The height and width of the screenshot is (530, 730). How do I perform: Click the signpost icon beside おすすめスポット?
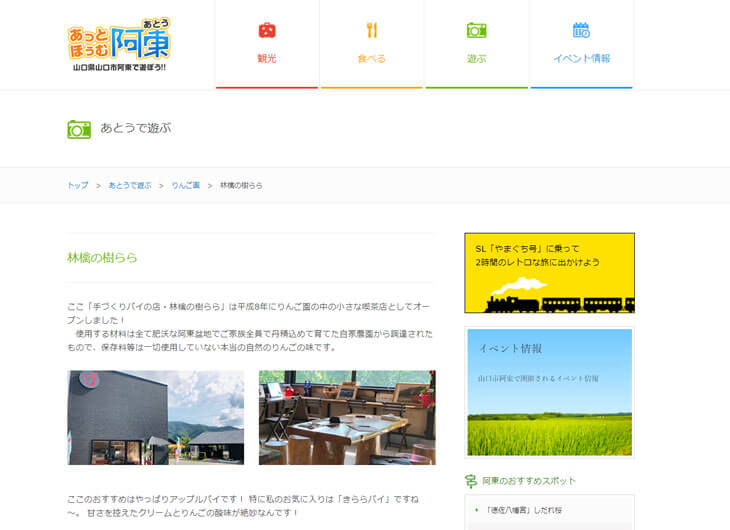471,481
